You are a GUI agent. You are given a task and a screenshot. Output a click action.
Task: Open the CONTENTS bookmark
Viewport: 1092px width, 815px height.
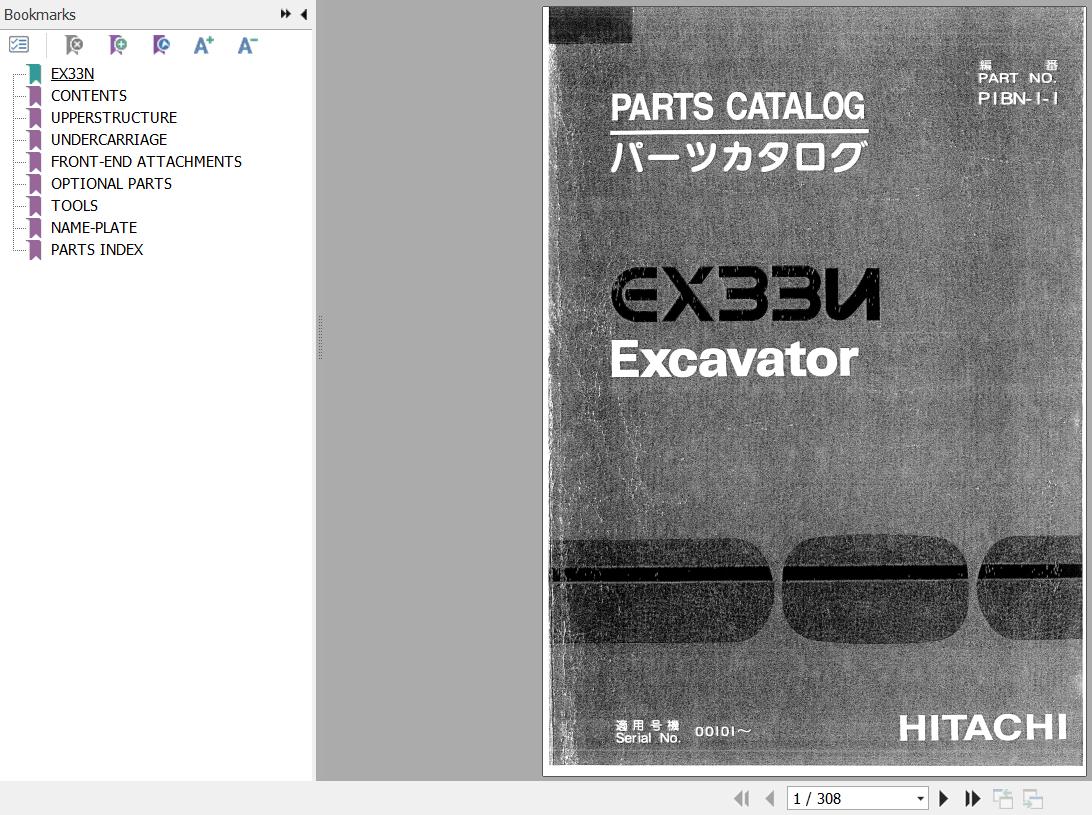click(89, 95)
